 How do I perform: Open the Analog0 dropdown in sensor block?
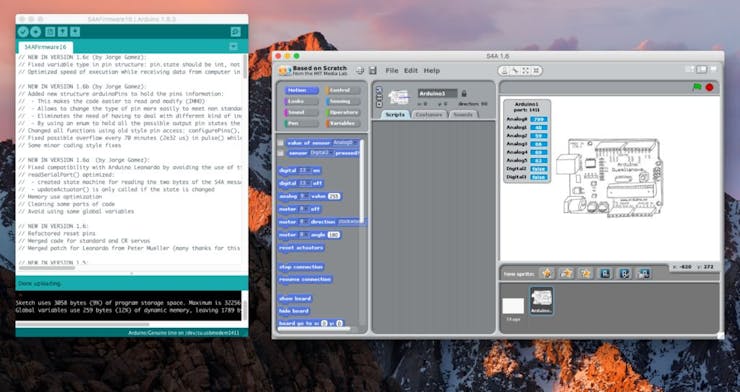click(345, 142)
